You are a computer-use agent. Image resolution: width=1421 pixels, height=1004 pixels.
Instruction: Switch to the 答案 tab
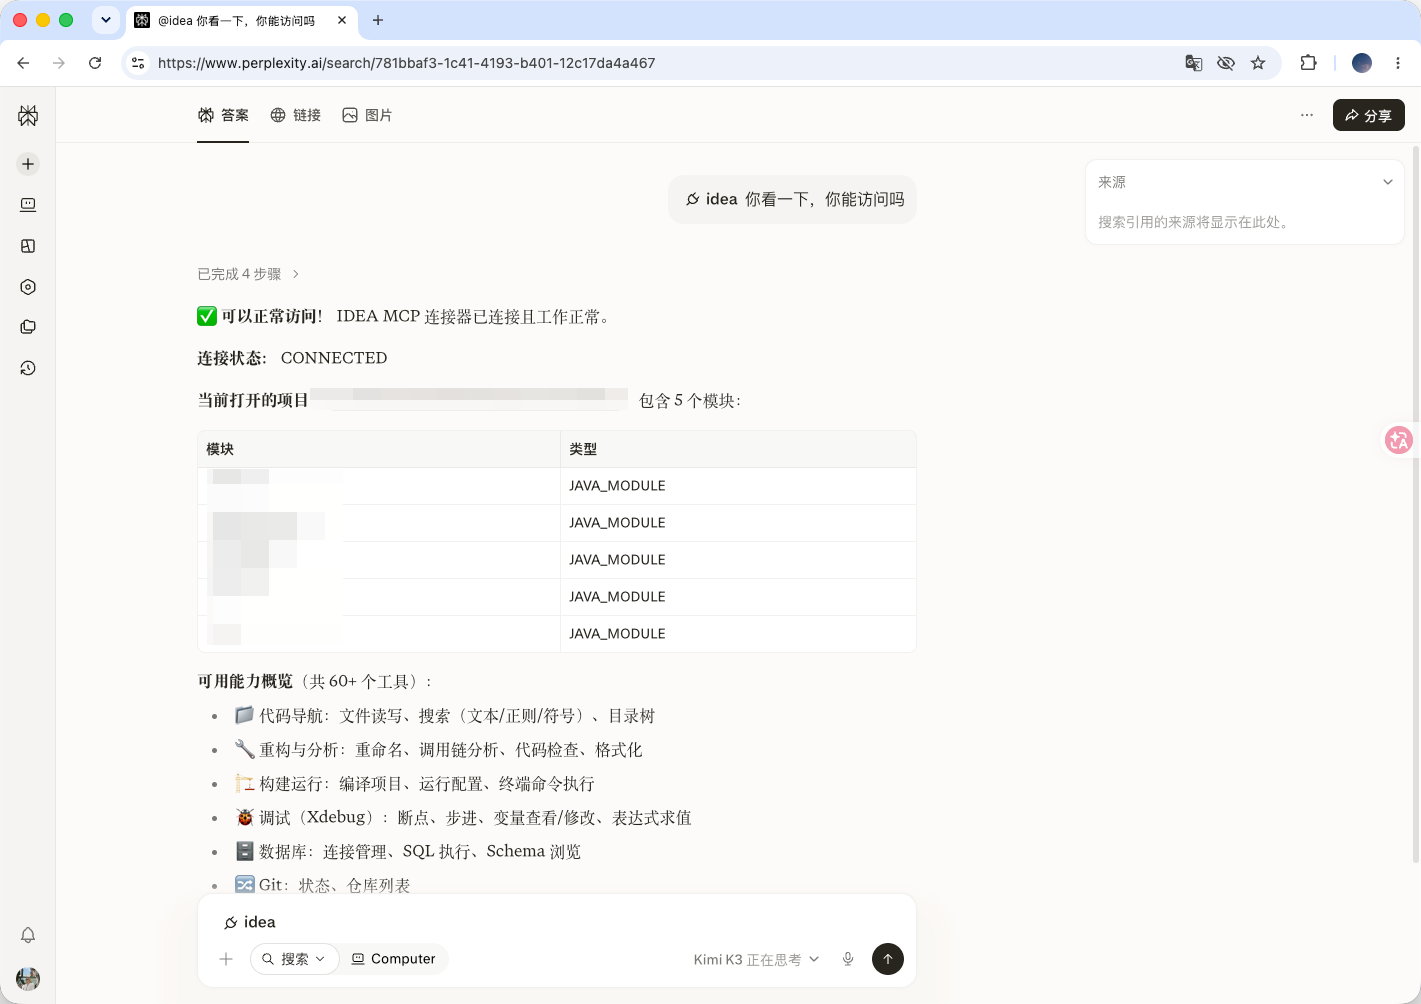click(223, 115)
